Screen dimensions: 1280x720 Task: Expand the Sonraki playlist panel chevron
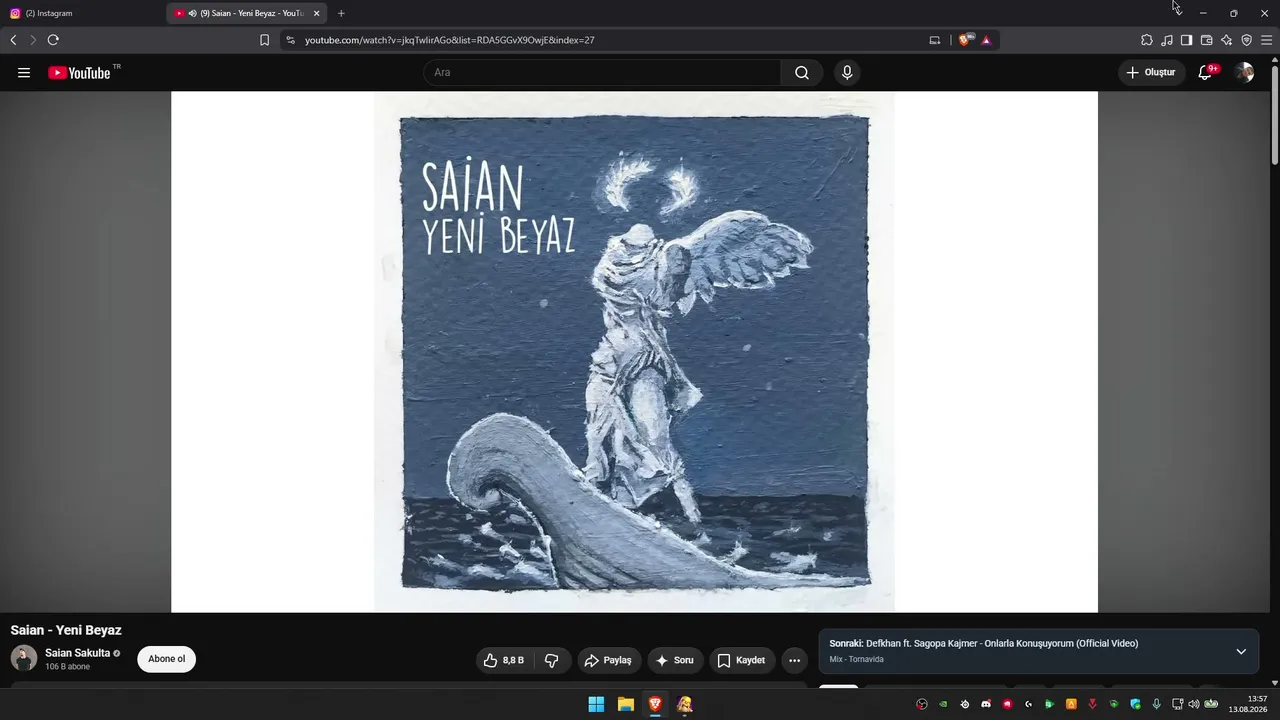[1241, 652]
